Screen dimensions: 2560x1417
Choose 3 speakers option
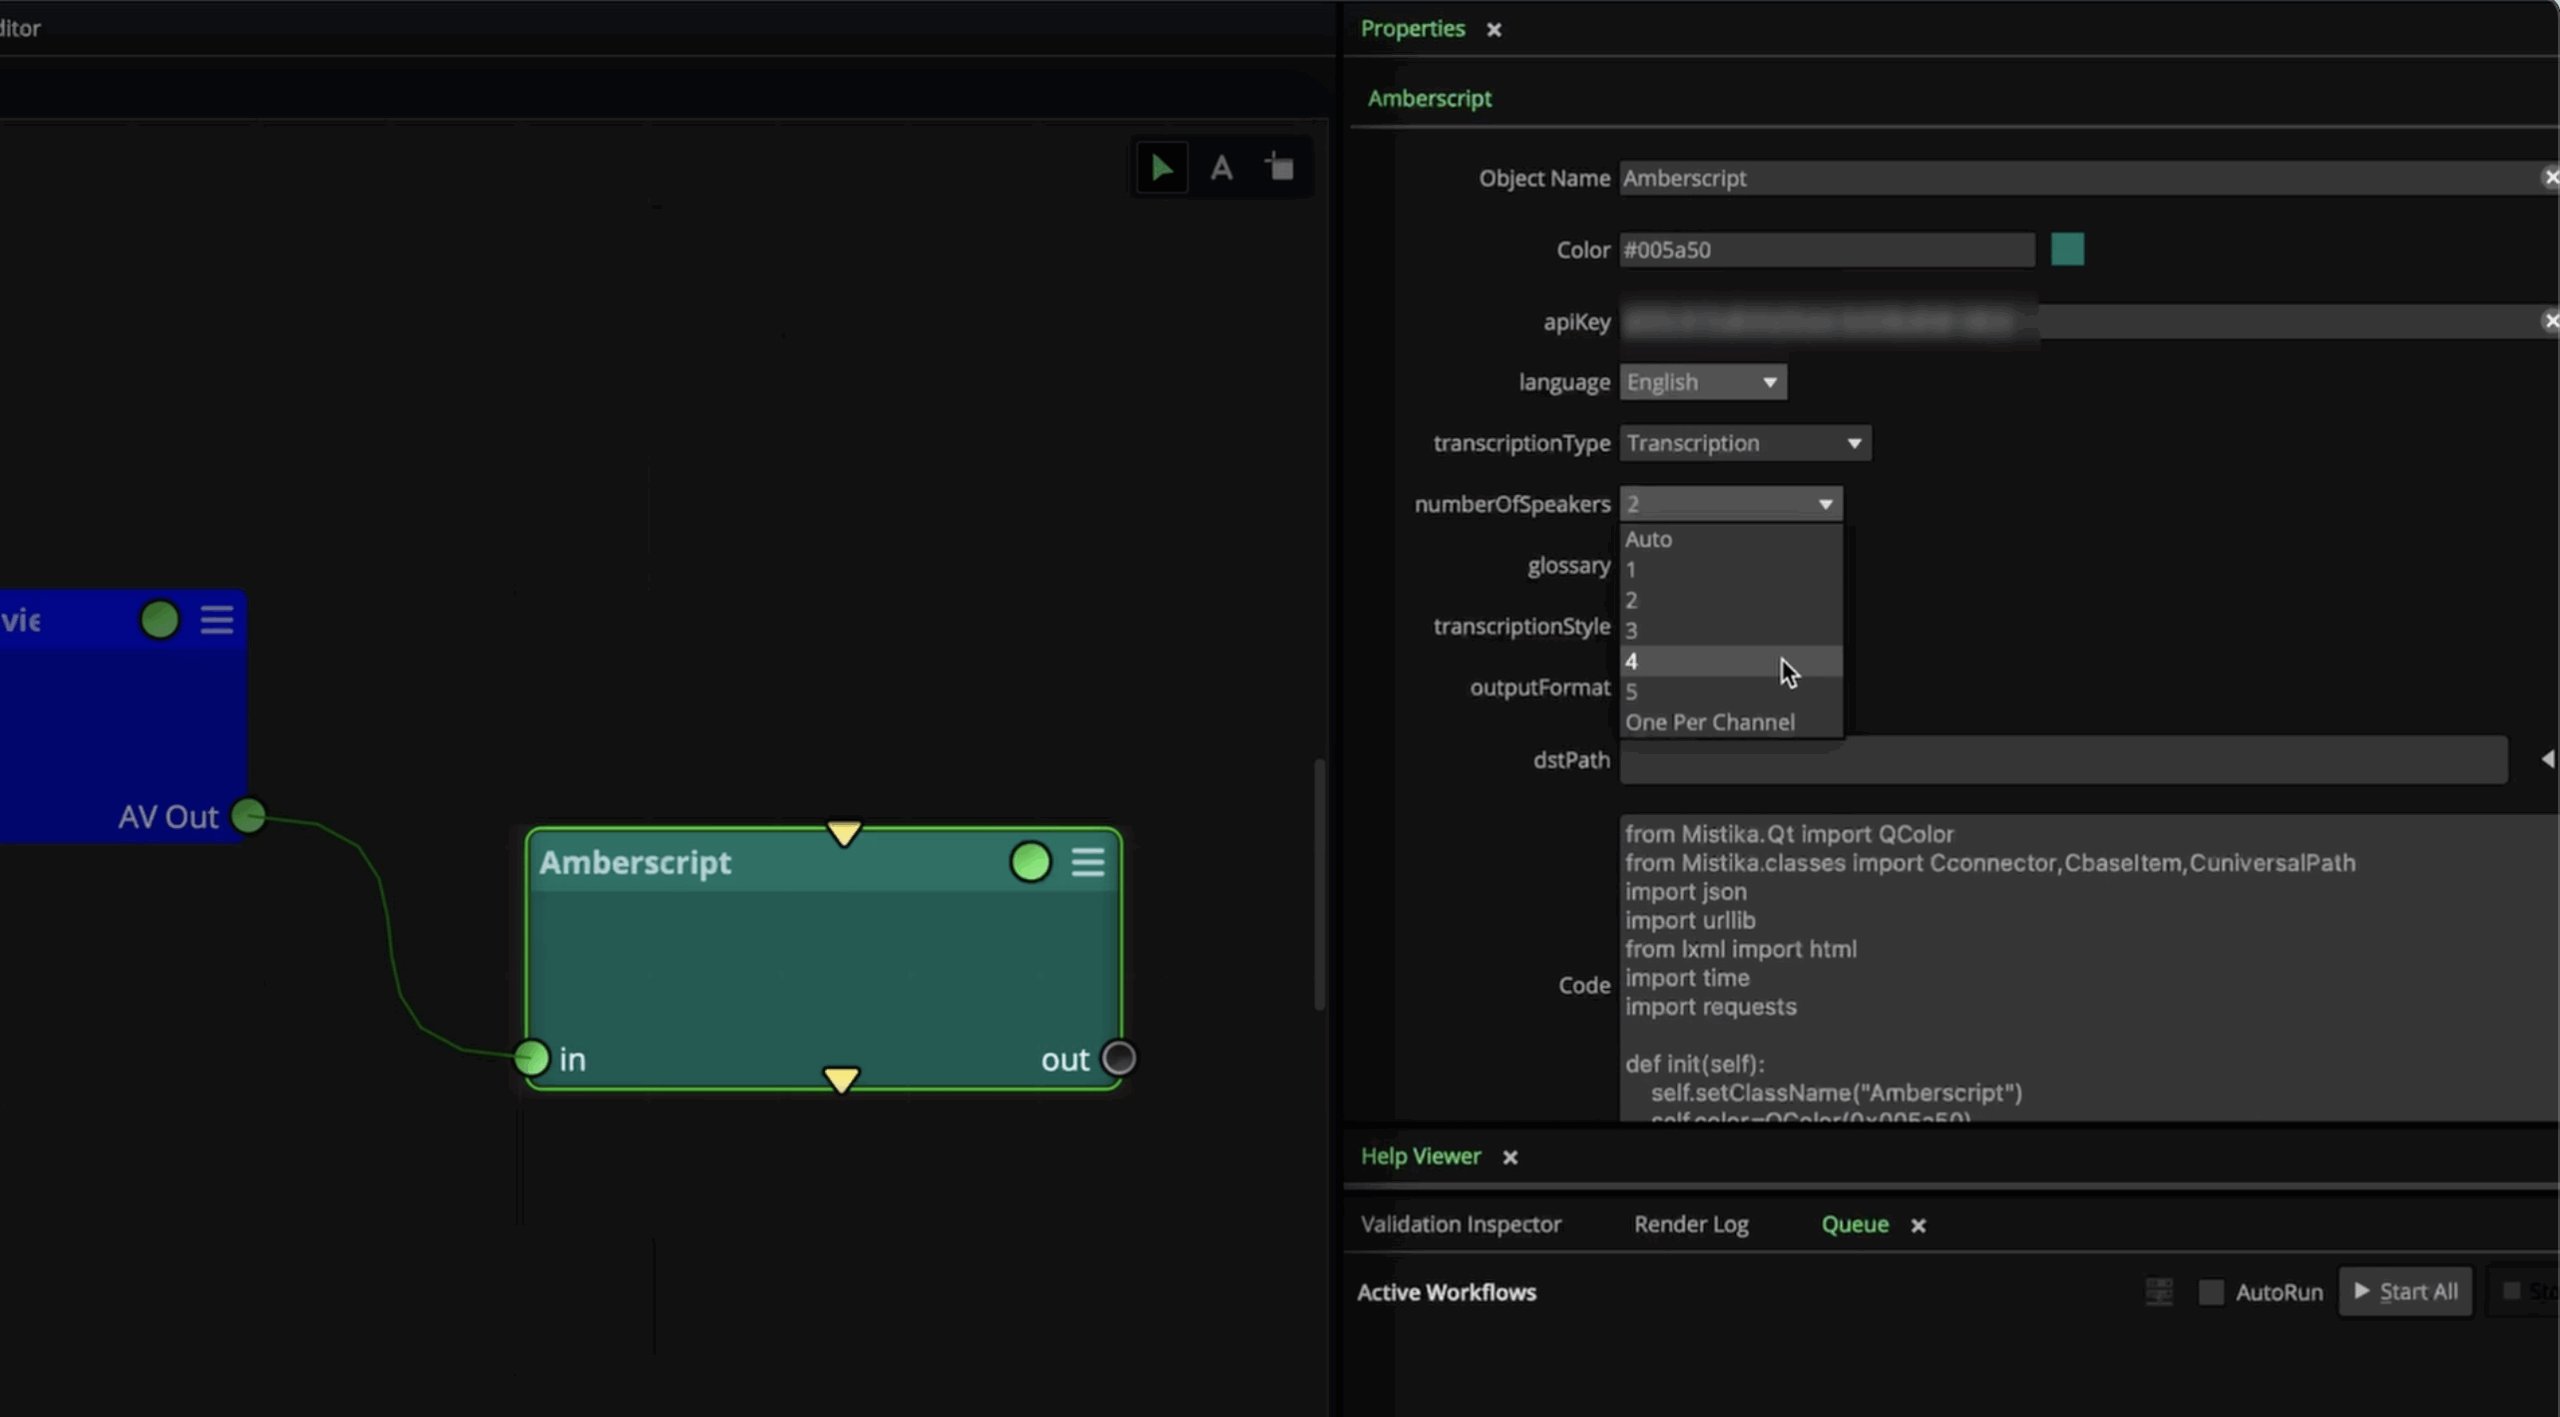click(x=1731, y=630)
